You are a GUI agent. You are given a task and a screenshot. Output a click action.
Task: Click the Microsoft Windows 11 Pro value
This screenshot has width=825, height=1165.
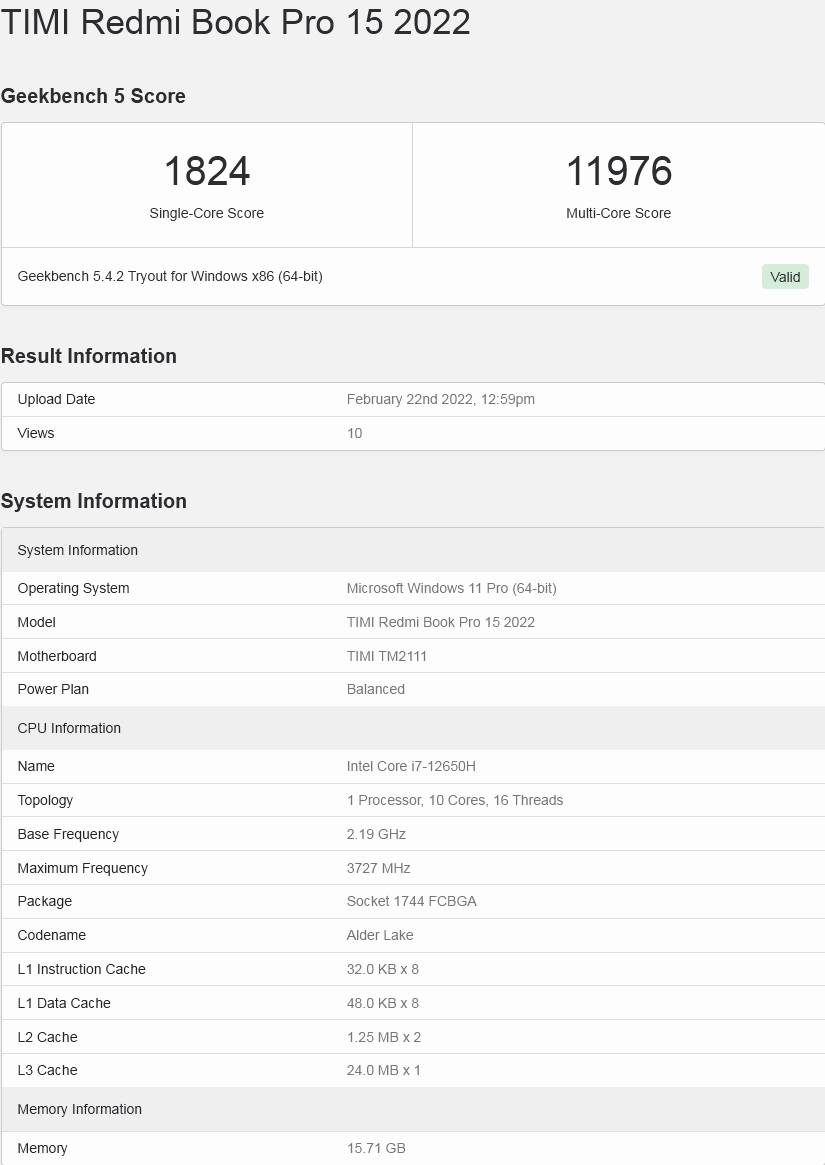[x=451, y=588]
